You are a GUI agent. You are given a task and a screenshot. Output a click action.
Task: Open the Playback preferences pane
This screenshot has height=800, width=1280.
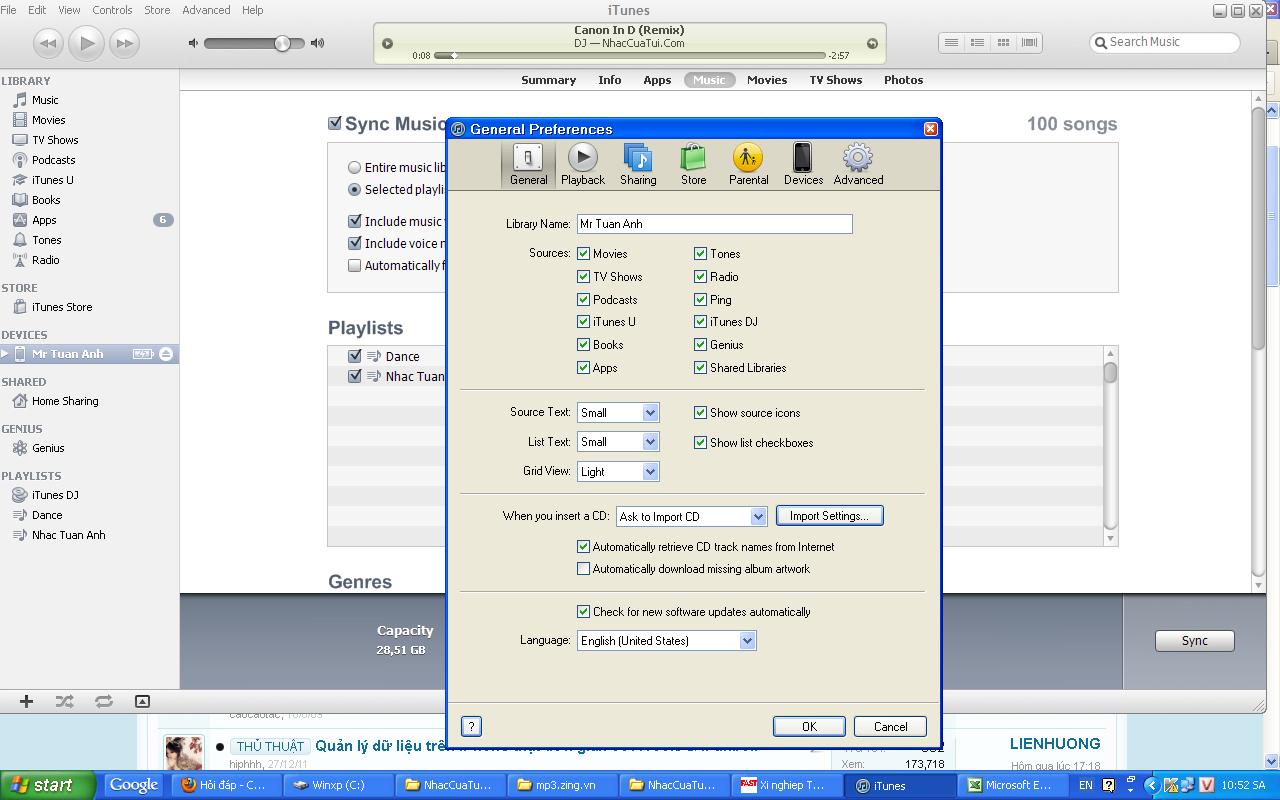583,164
